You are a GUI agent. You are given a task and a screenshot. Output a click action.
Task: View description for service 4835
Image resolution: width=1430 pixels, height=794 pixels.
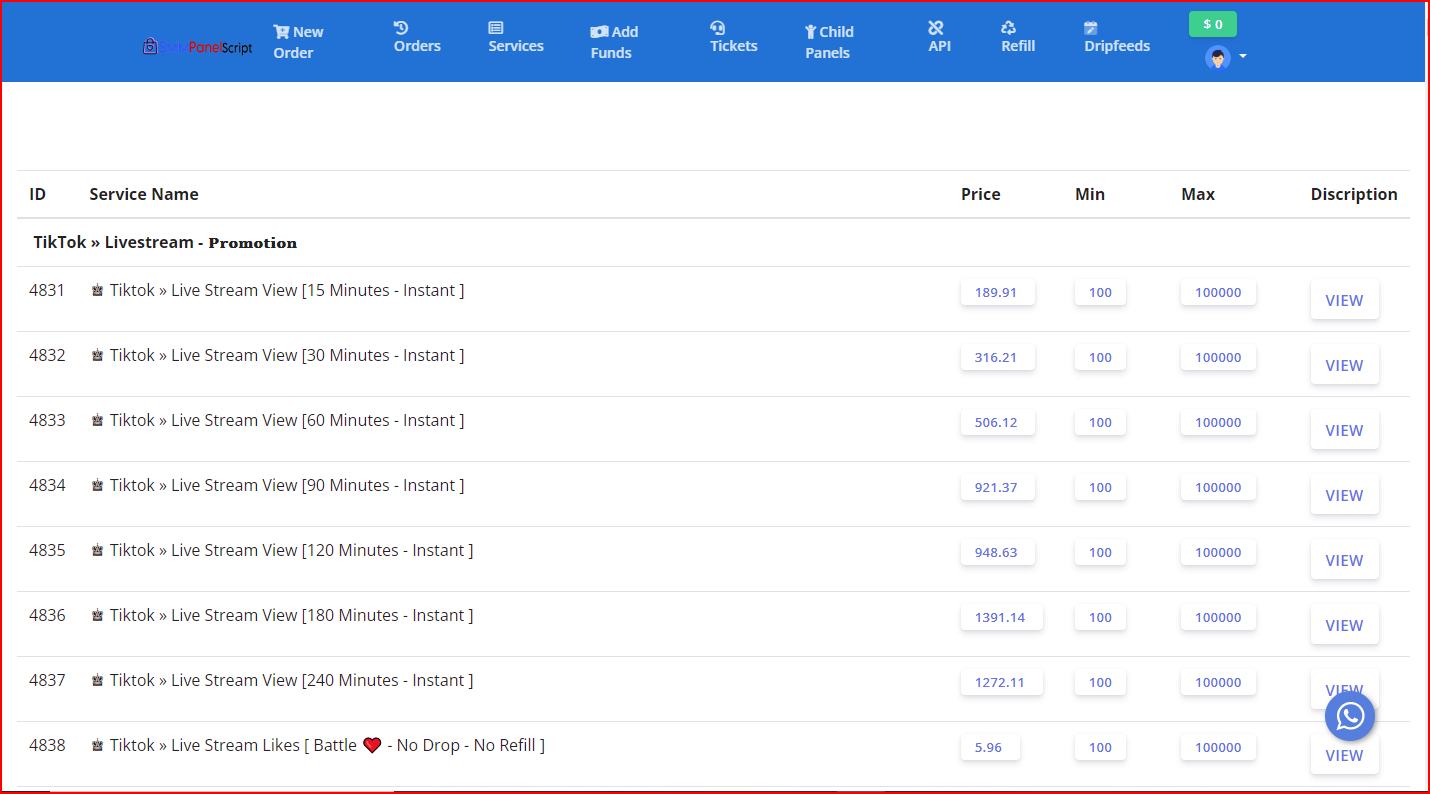click(x=1344, y=561)
